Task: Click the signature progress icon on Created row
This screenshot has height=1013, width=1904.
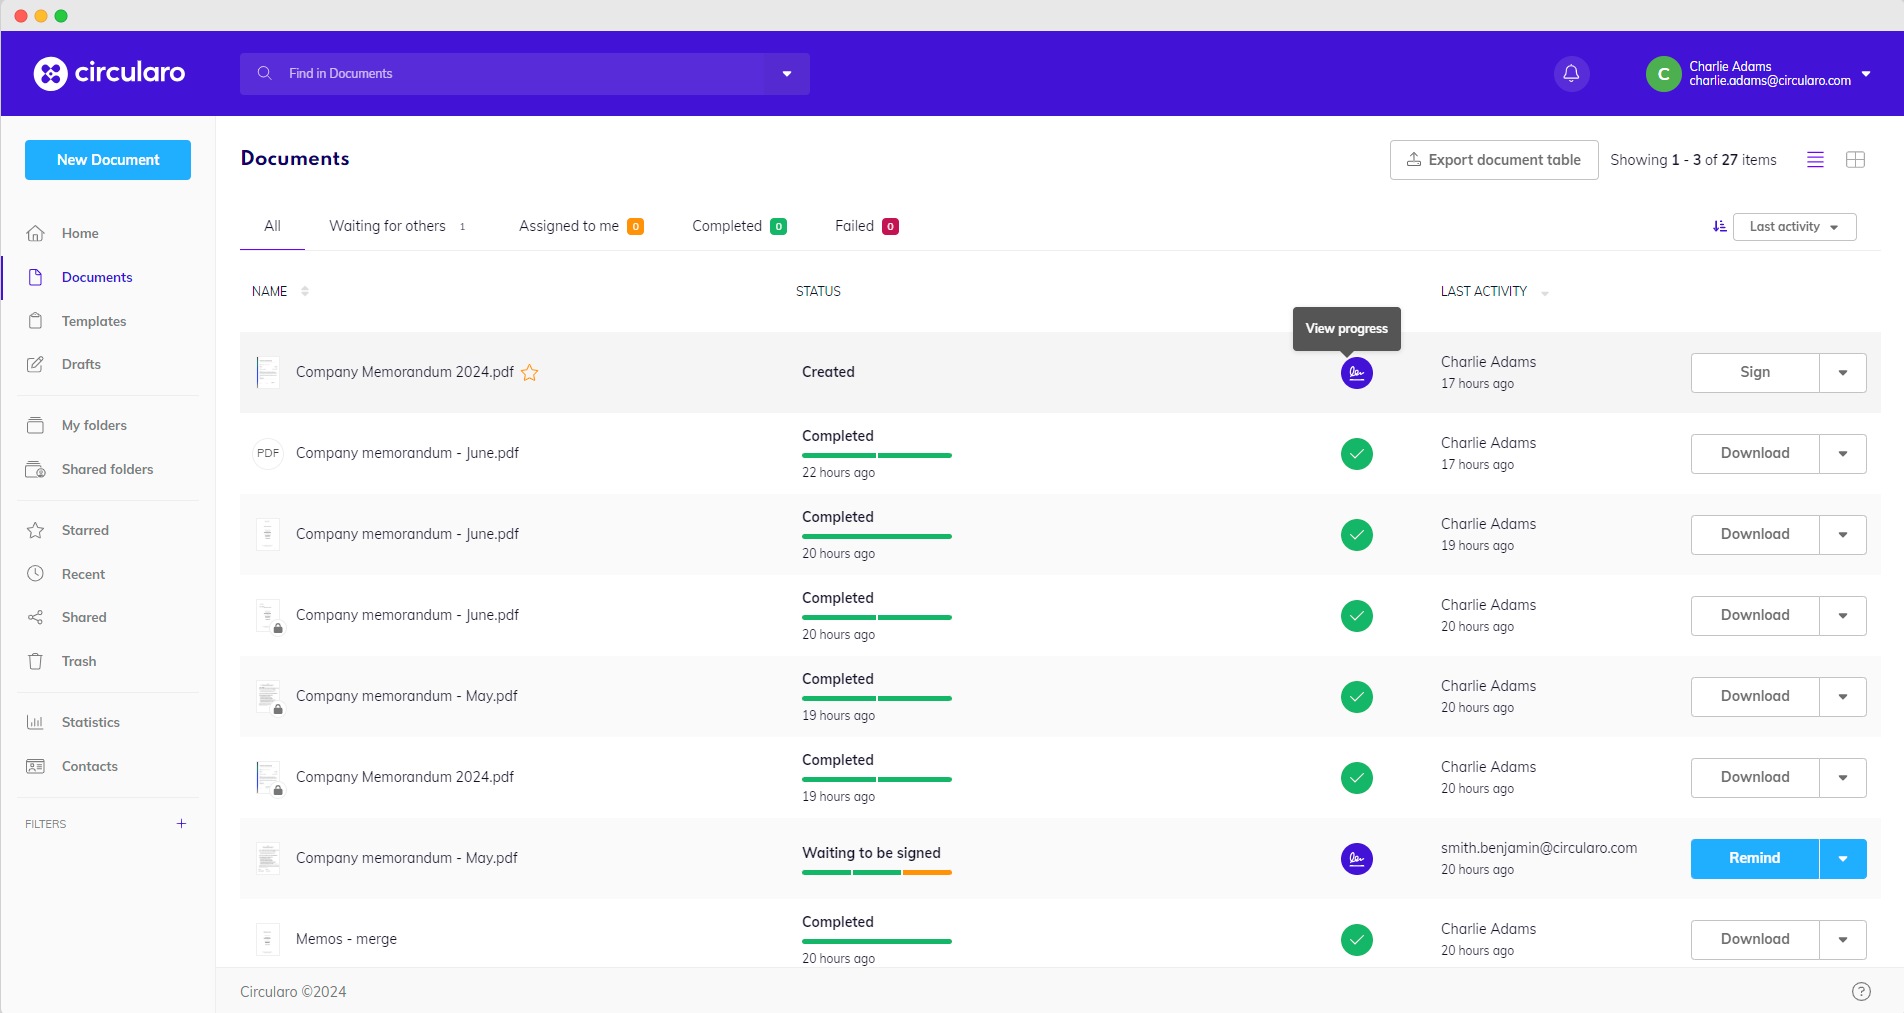Action: click(1356, 373)
